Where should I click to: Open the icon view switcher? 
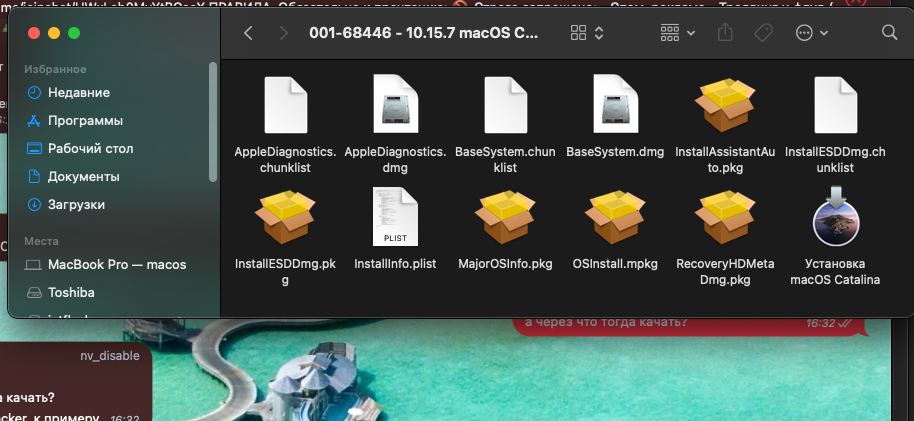[x=586, y=33]
